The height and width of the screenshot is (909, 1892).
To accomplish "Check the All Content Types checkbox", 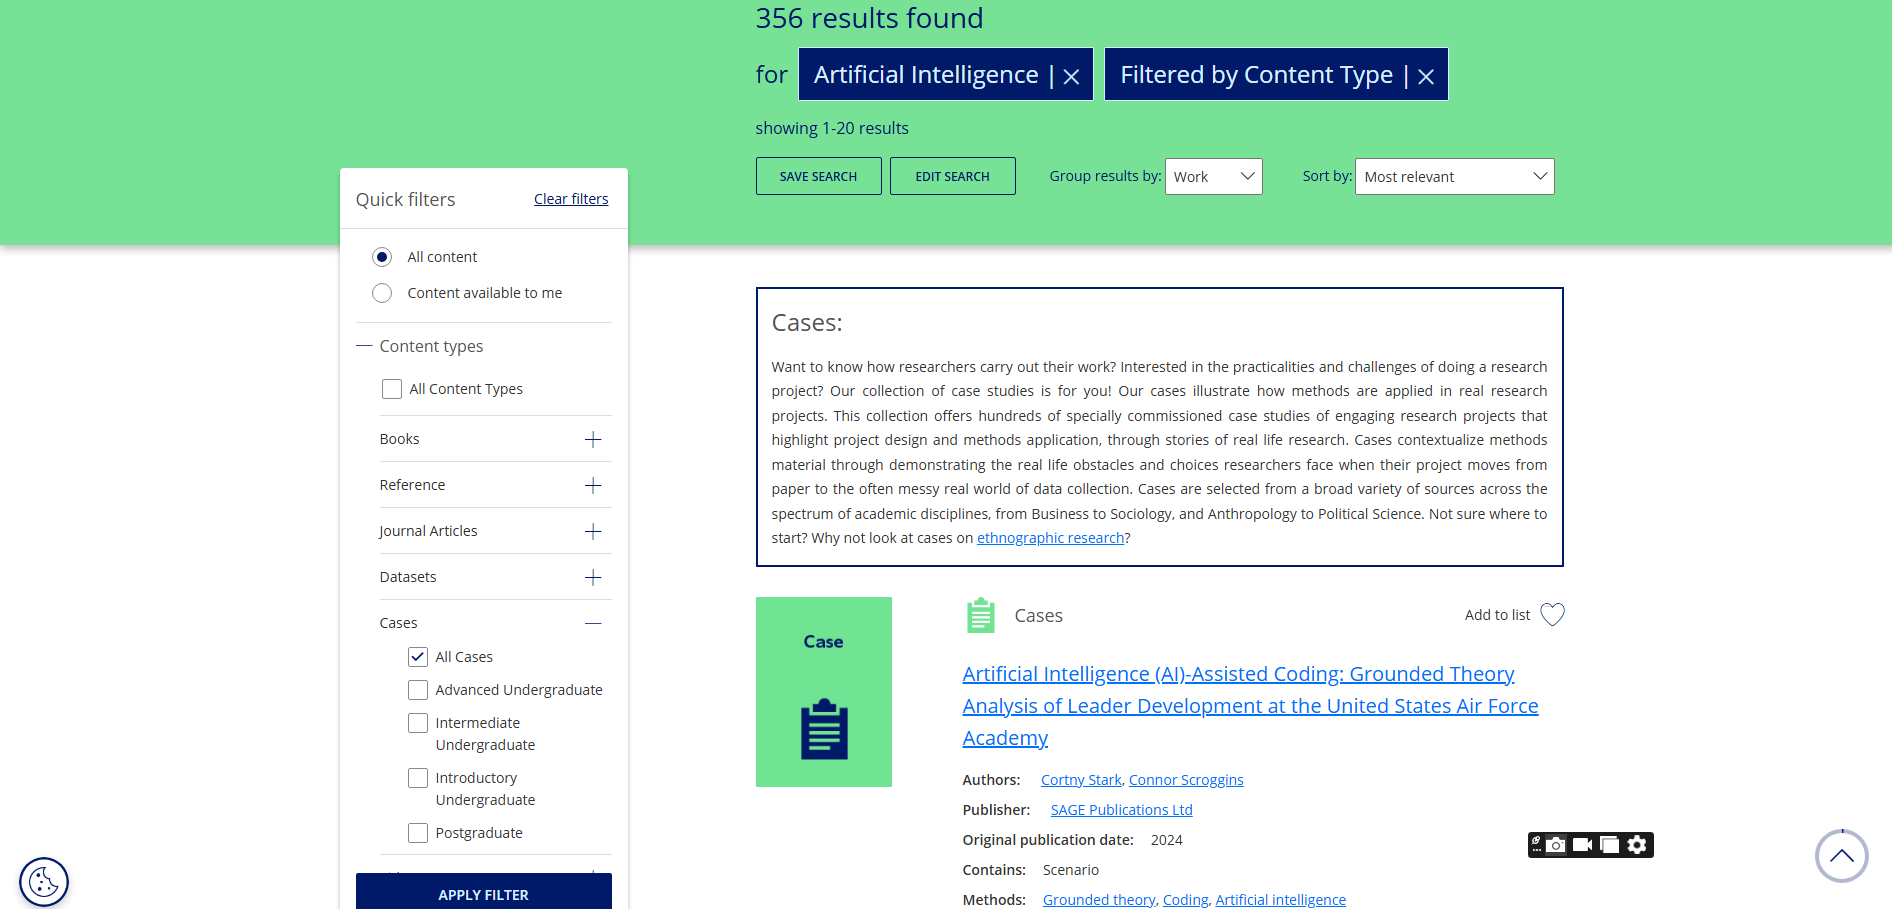I will click(x=392, y=389).
